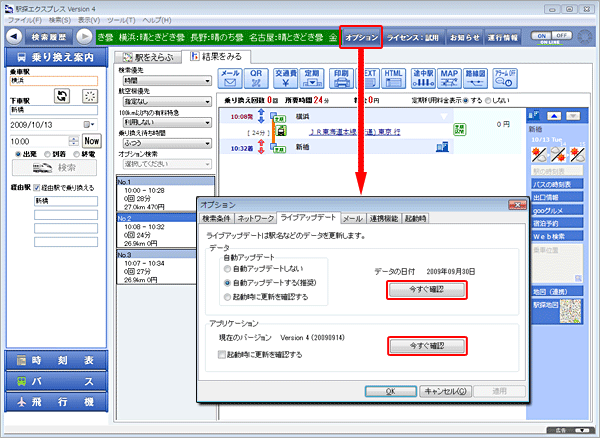This screenshot has width=600, height=438.
Task: Toggle the アラームOFF alarm icon
Action: (x=505, y=78)
